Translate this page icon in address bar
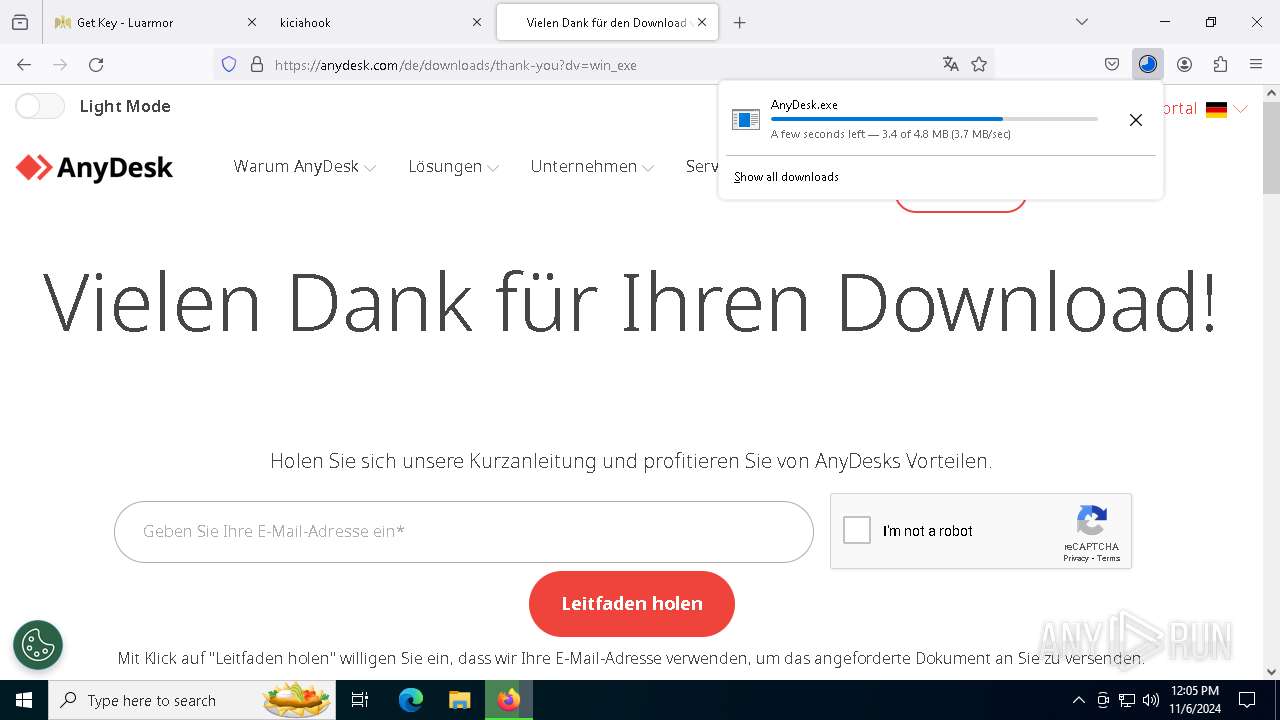 click(950, 64)
